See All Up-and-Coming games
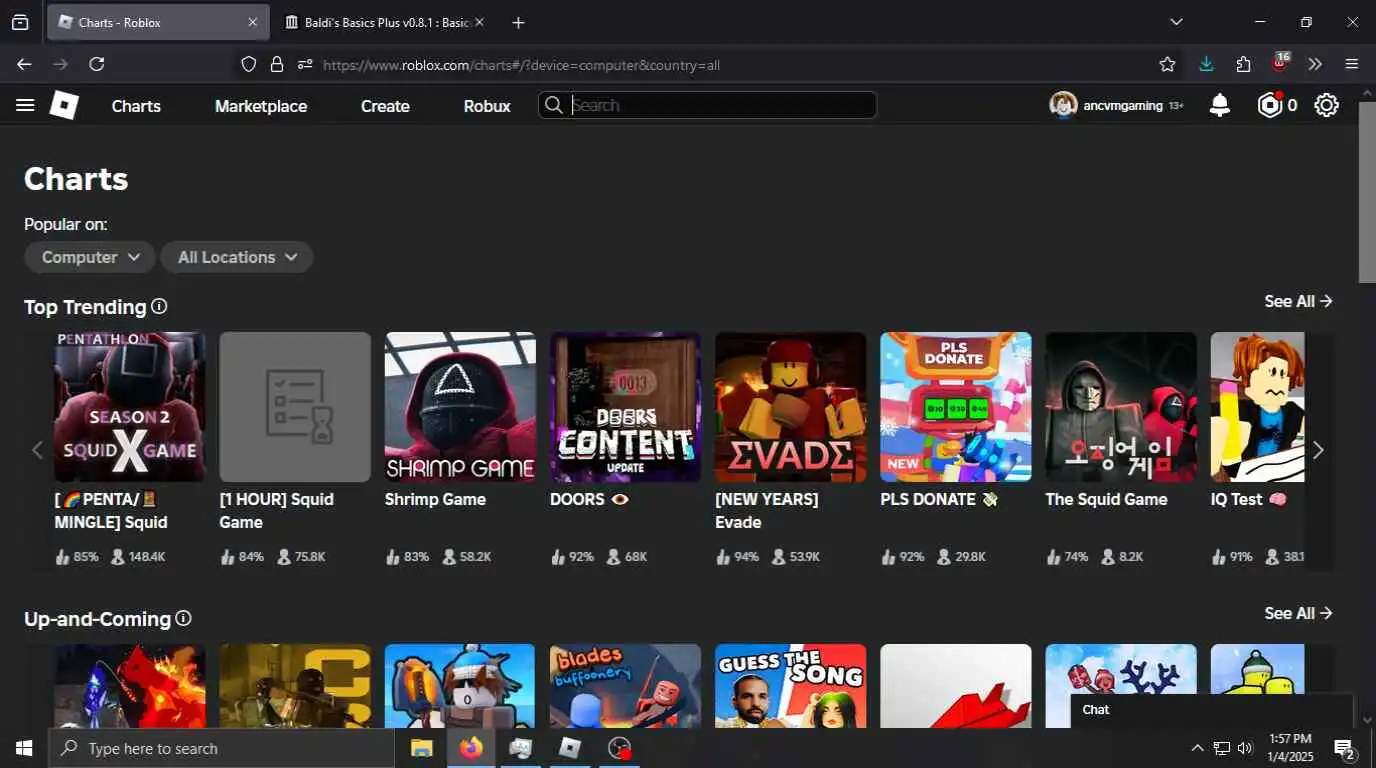1376x768 pixels. [1298, 613]
